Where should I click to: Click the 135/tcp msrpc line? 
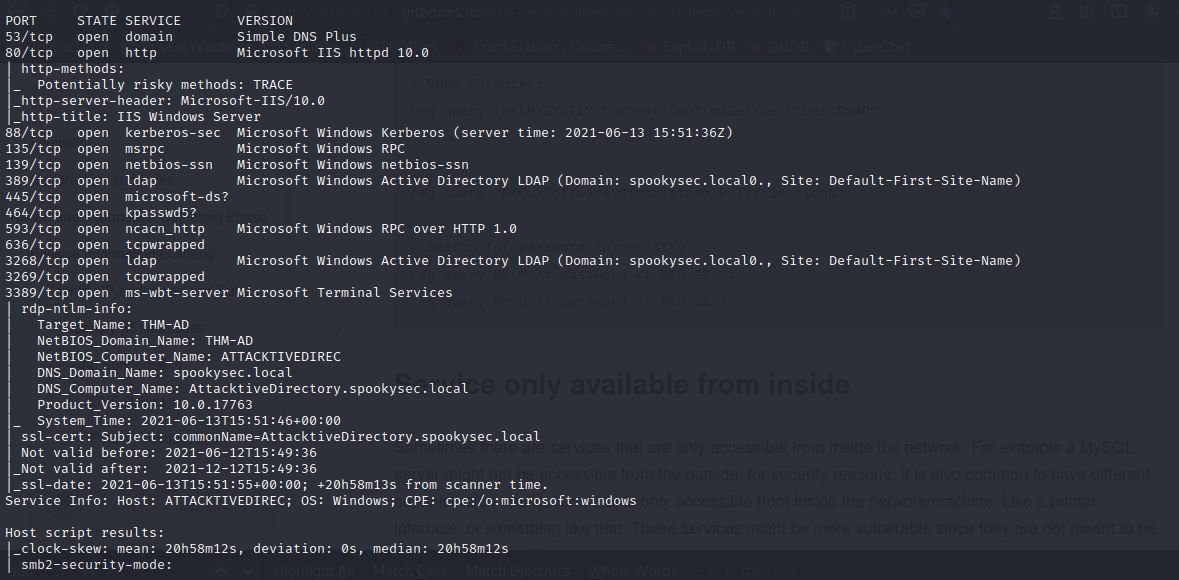pyautogui.click(x=205, y=149)
